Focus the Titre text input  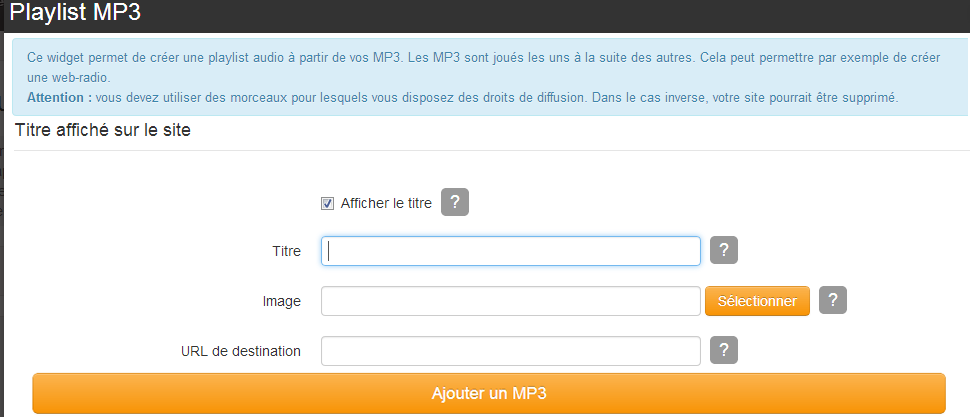point(510,251)
